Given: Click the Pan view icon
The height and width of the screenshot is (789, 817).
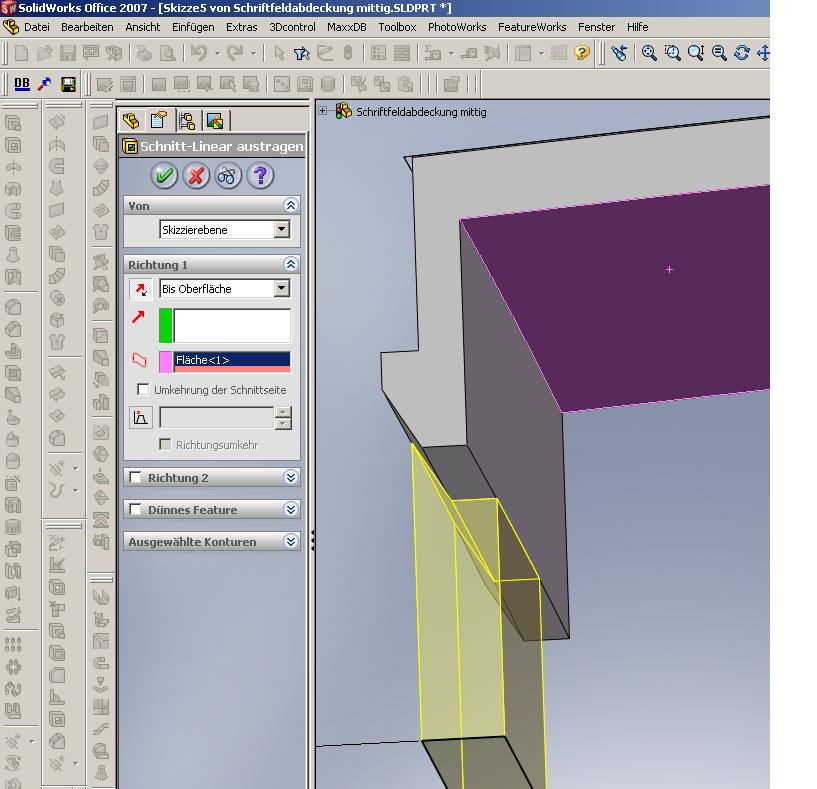Looking at the screenshot, I should click(x=763, y=53).
